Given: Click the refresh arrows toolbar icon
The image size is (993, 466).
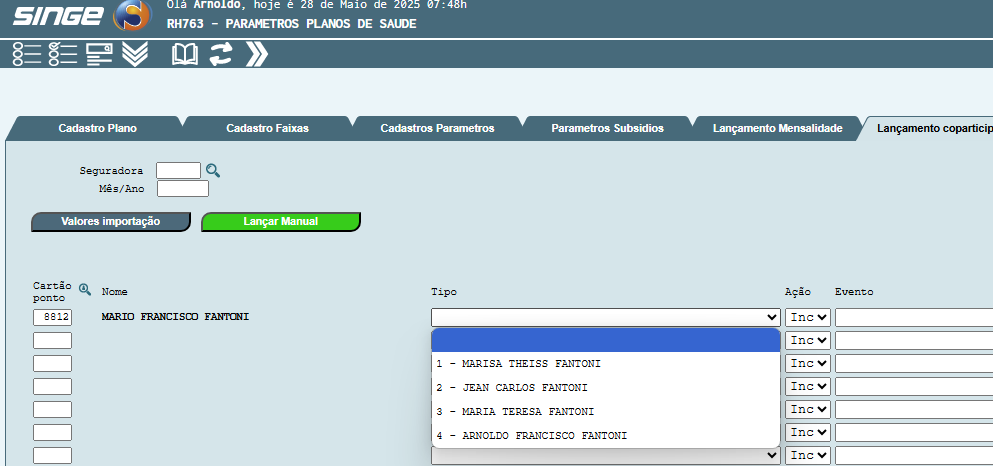Looking at the screenshot, I should [x=220, y=54].
